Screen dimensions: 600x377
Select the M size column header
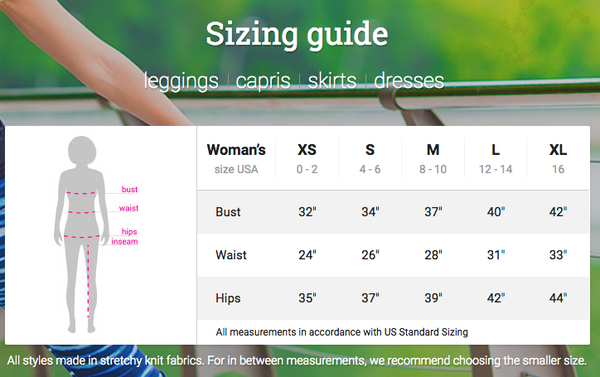[433, 158]
